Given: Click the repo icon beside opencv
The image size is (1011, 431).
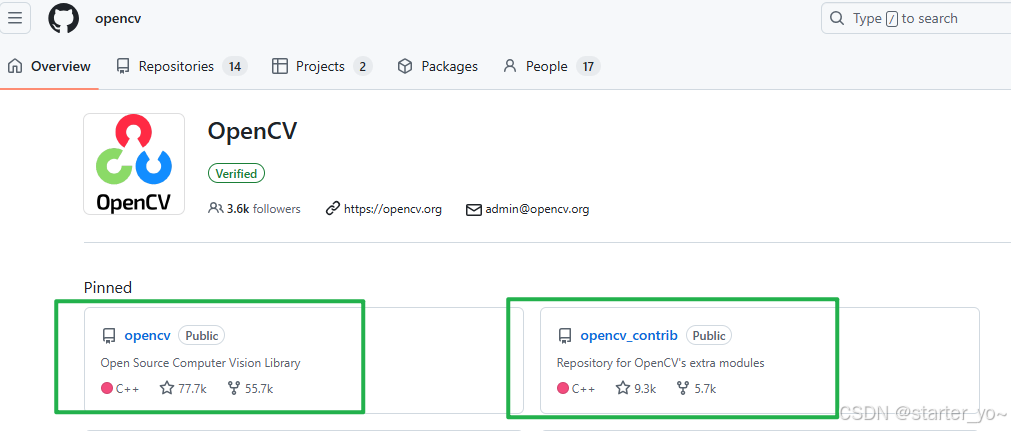Looking at the screenshot, I should point(109,336).
